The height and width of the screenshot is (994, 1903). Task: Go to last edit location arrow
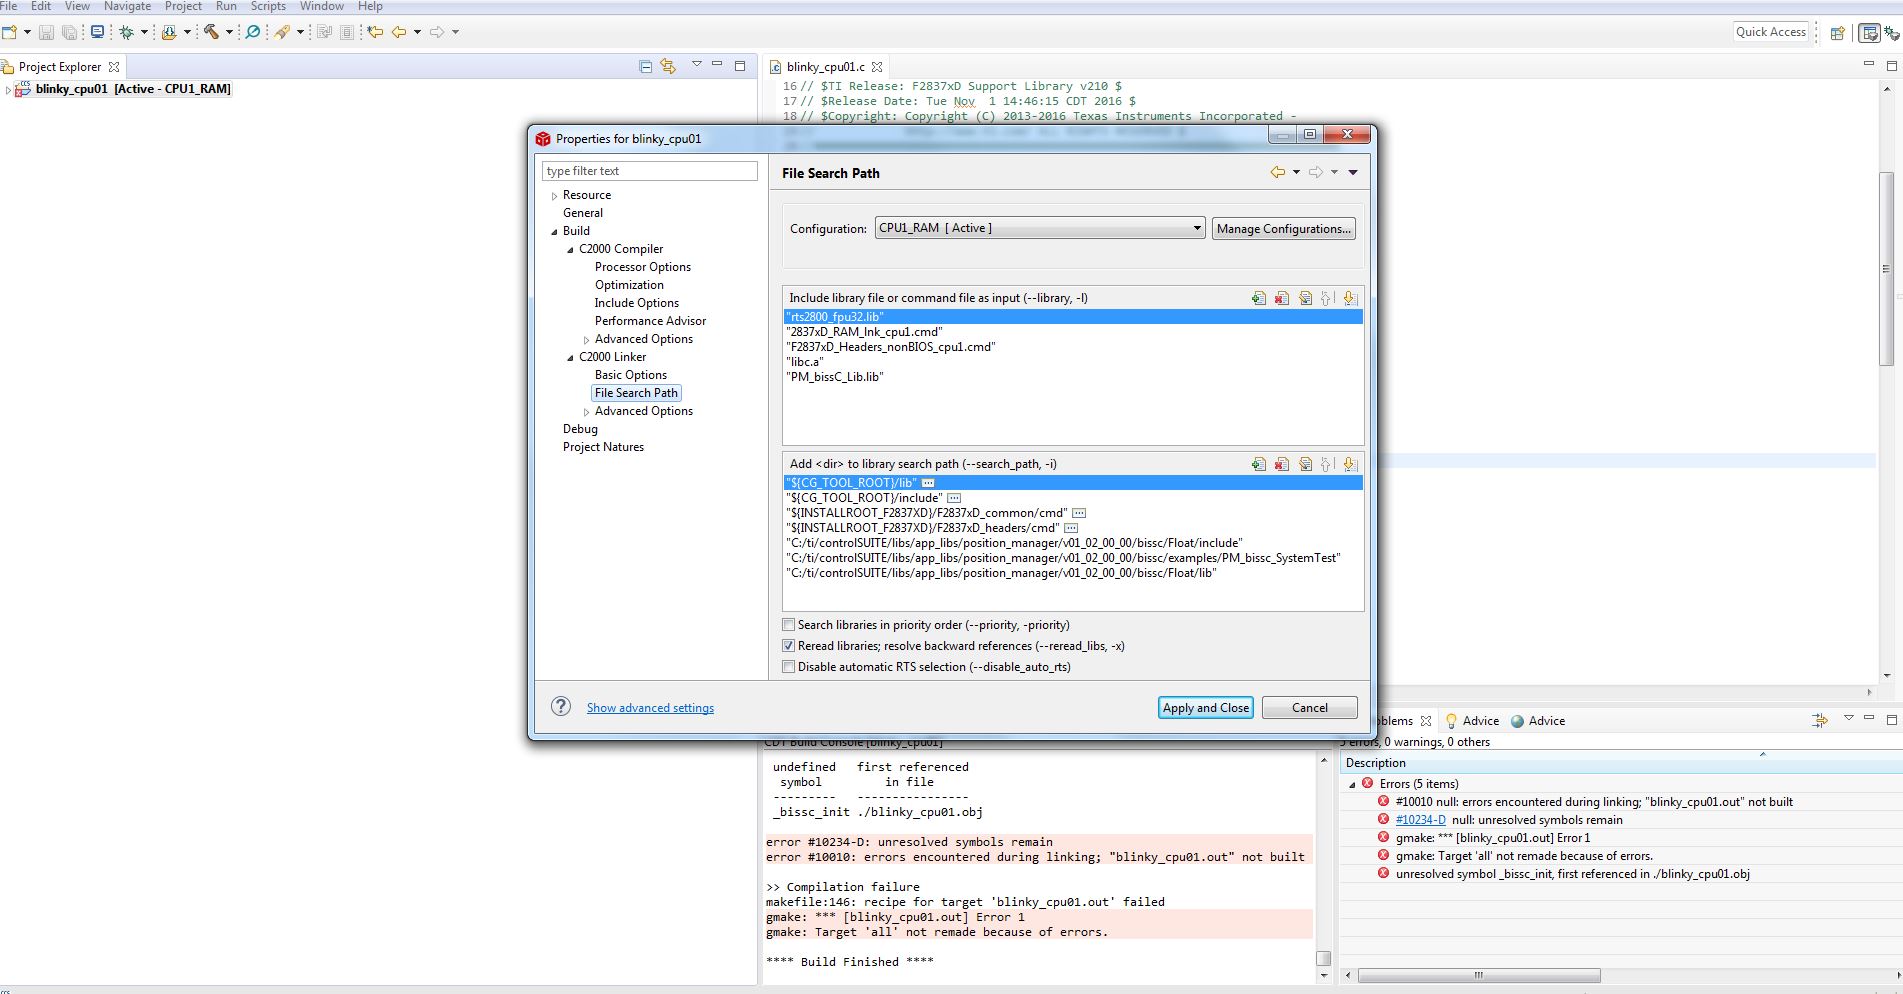point(375,32)
